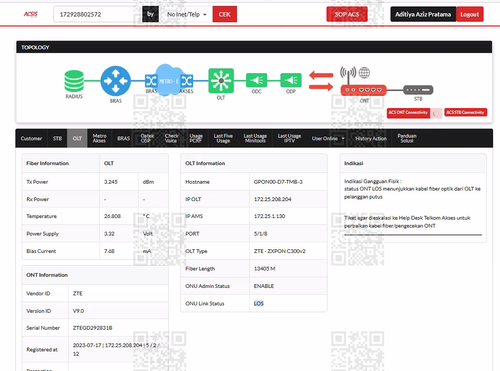The width and height of the screenshot is (500, 371).
Task: Click the ONU Admin Status value ENABLE
Action: click(264, 286)
